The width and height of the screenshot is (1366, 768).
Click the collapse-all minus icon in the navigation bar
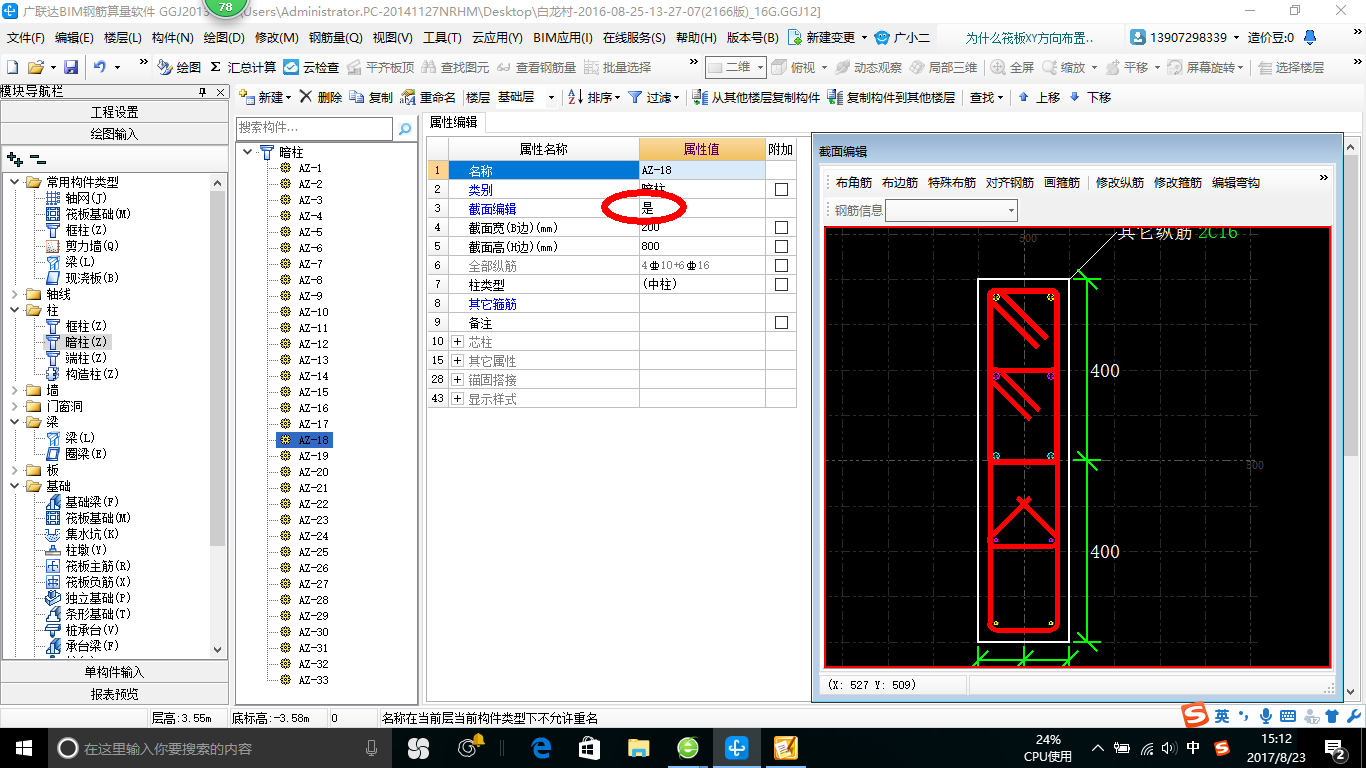(37, 158)
